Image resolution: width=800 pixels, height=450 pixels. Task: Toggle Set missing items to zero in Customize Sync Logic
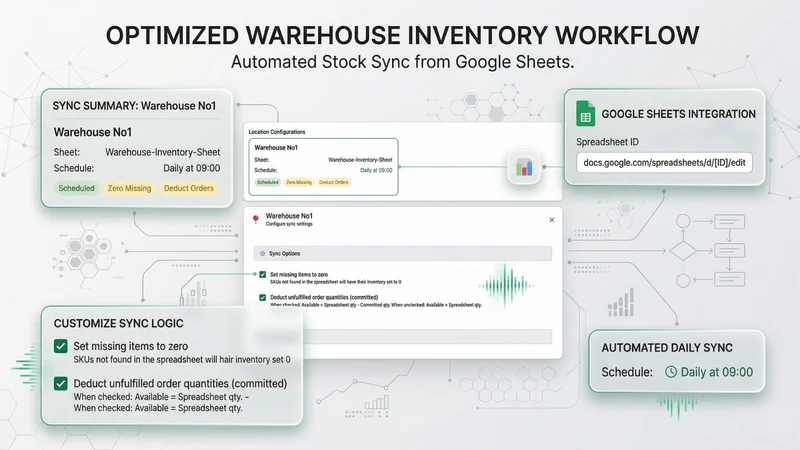point(61,346)
